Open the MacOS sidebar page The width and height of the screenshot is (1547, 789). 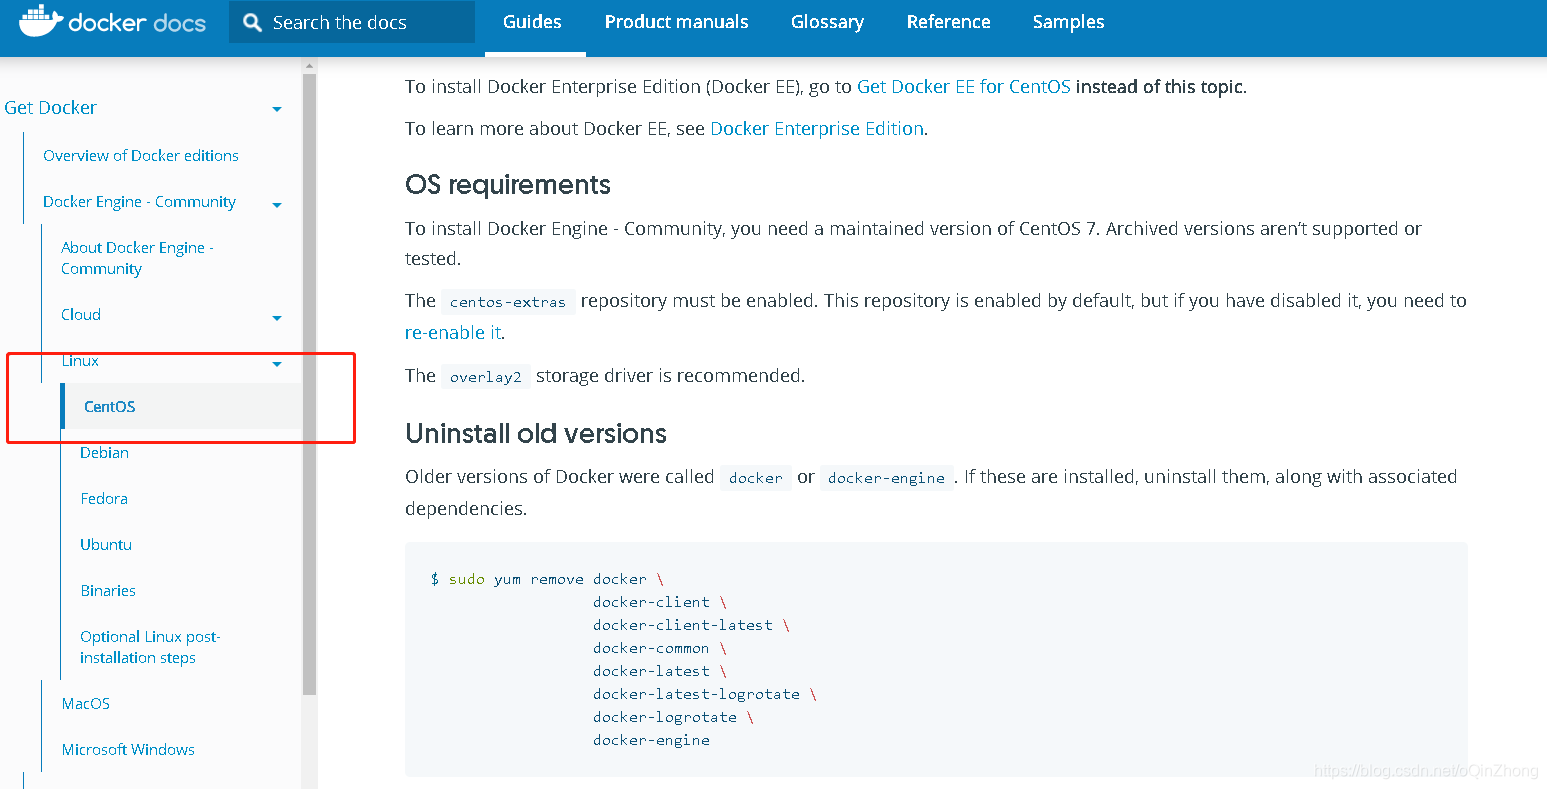86,703
